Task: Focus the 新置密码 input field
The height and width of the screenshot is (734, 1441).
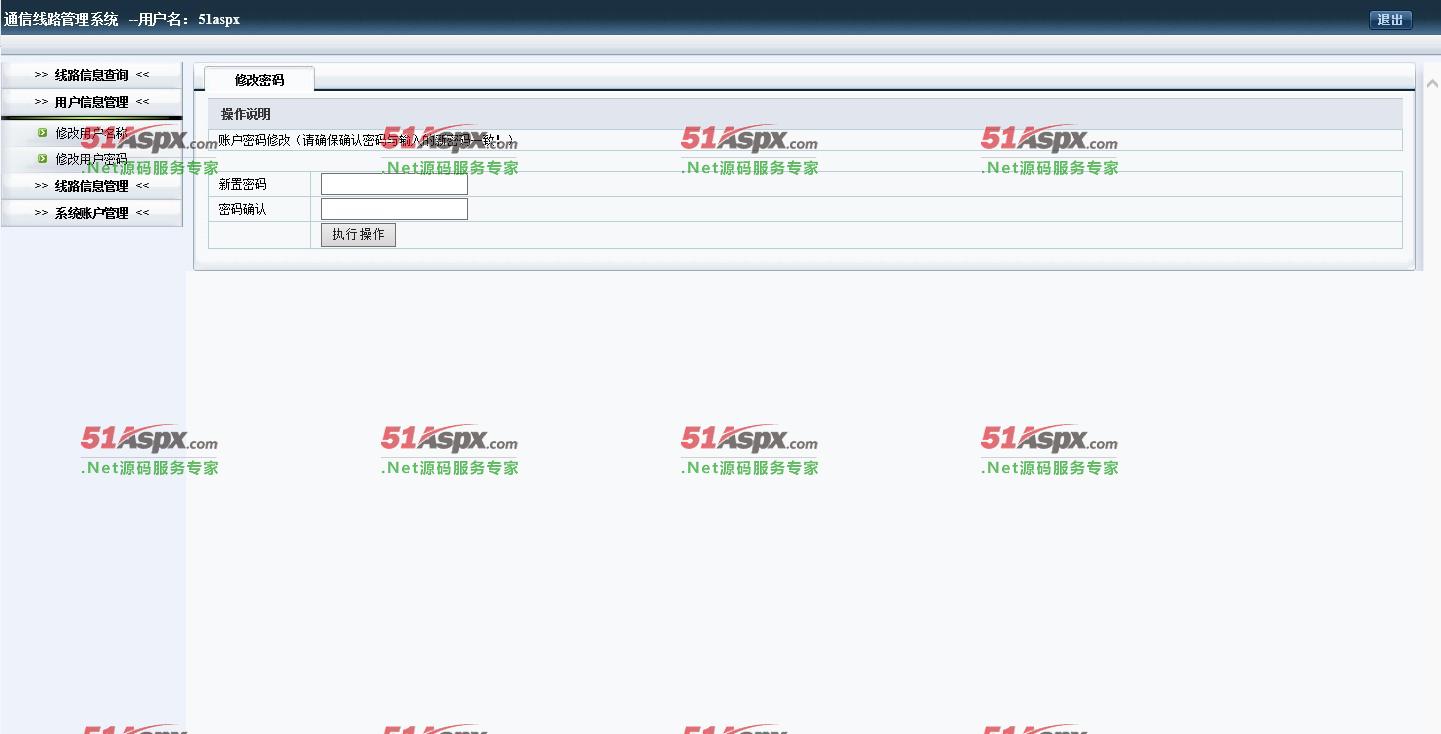Action: 394,184
